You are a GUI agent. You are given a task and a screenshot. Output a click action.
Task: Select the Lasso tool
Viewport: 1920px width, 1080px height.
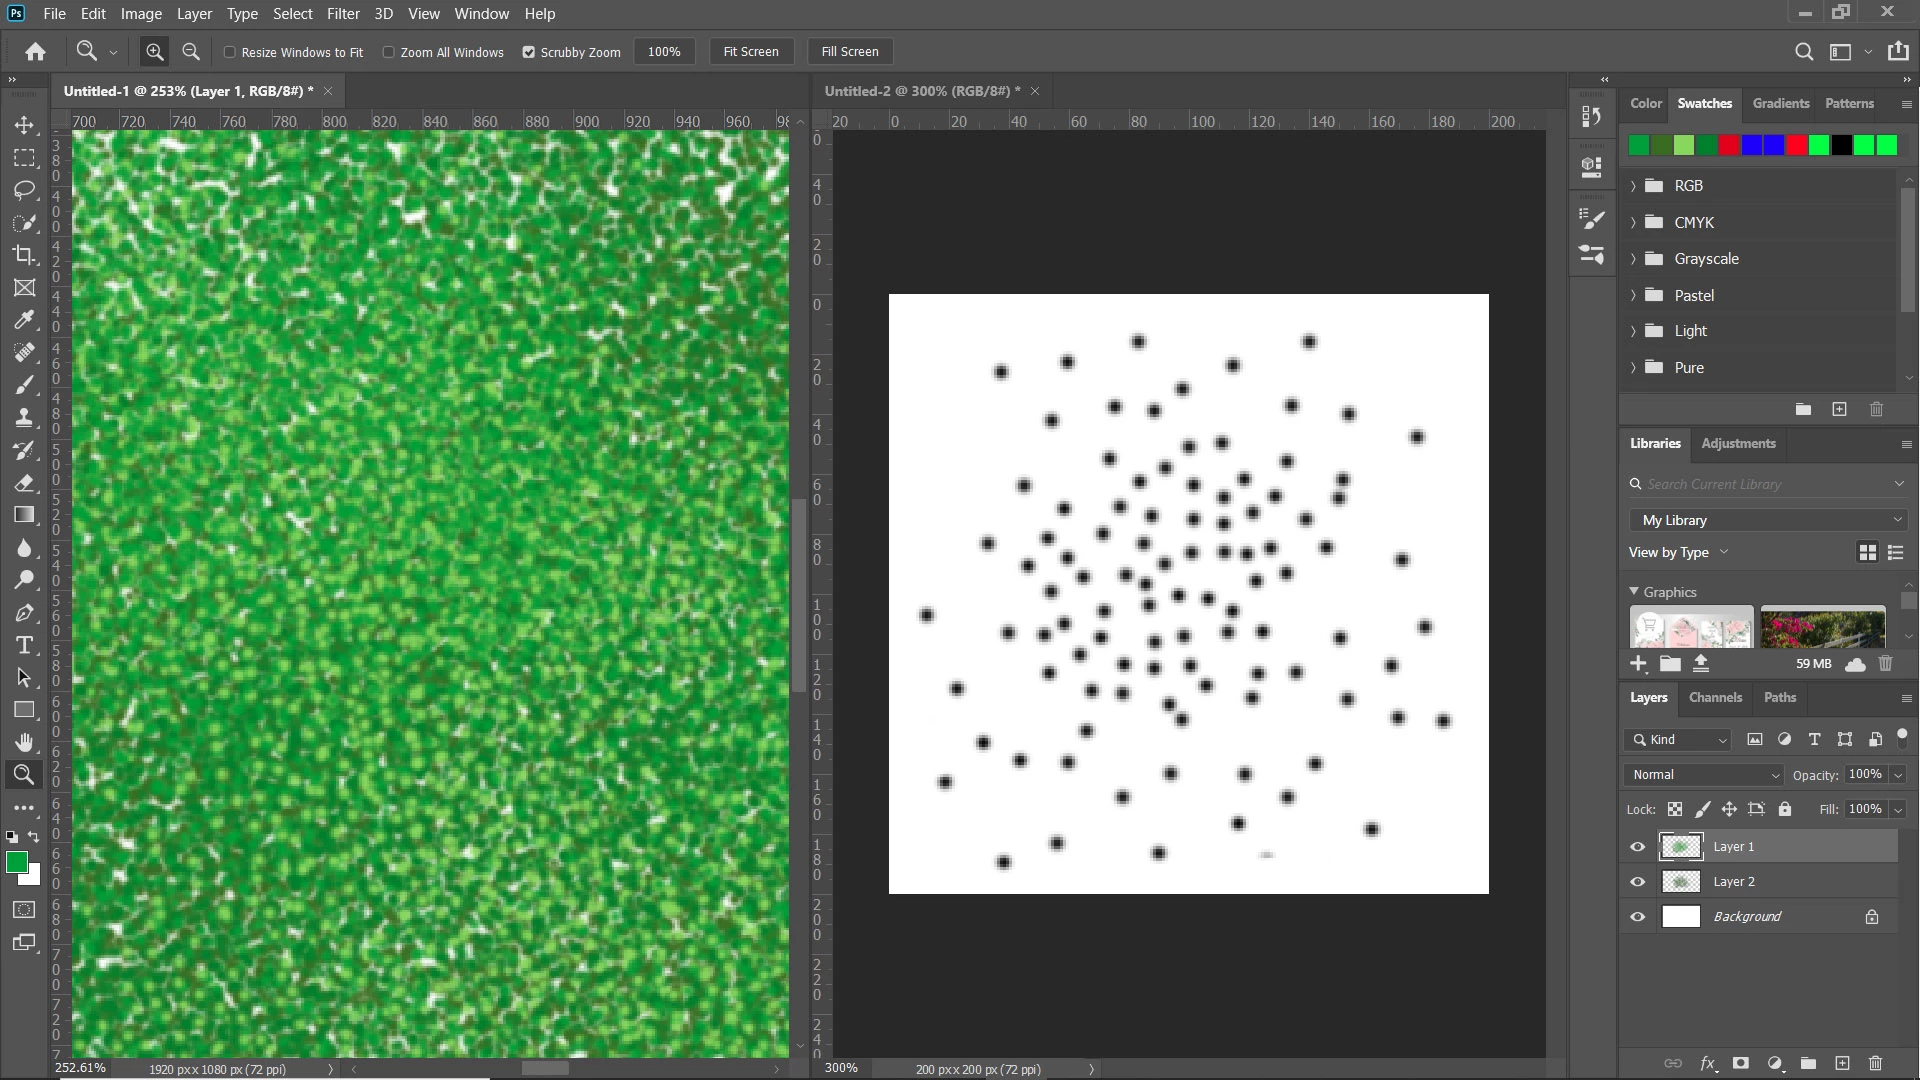[24, 190]
